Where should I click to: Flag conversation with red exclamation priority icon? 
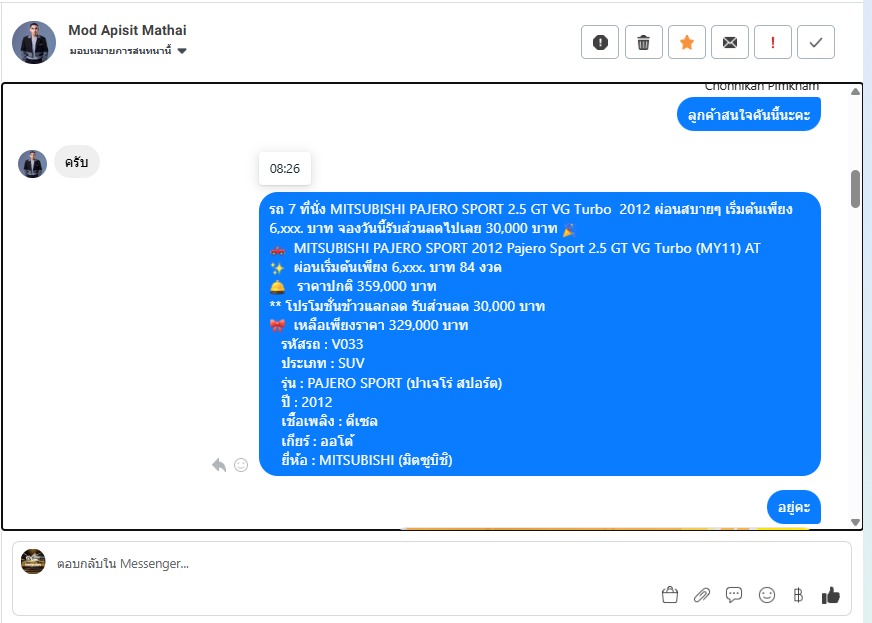pos(772,42)
